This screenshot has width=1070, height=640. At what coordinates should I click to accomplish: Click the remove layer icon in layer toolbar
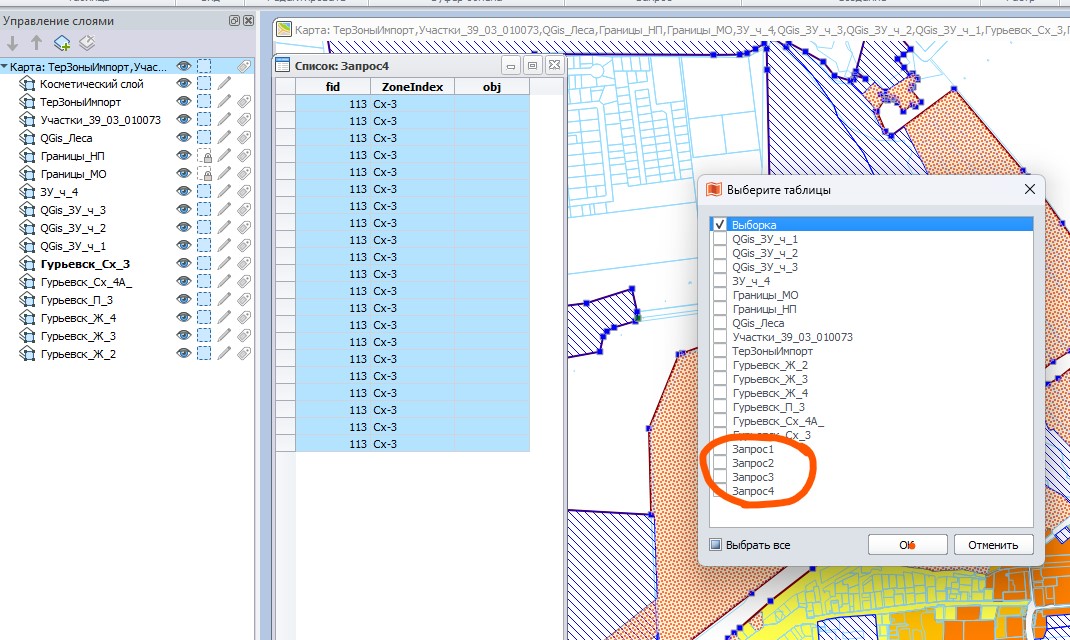[87, 43]
